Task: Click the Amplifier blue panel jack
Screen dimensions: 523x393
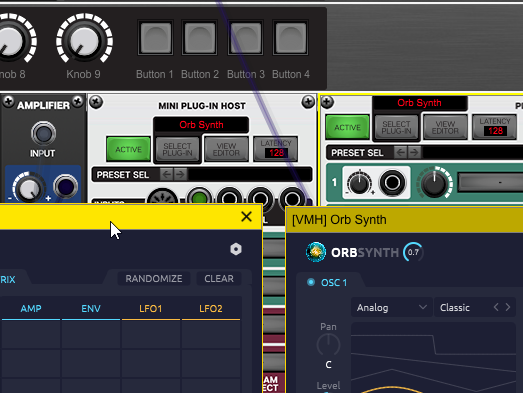Action: (x=65, y=186)
